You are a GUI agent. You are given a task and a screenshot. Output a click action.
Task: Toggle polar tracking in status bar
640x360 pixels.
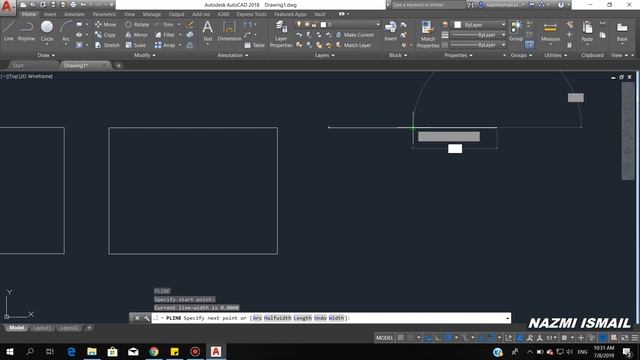(x=448, y=338)
